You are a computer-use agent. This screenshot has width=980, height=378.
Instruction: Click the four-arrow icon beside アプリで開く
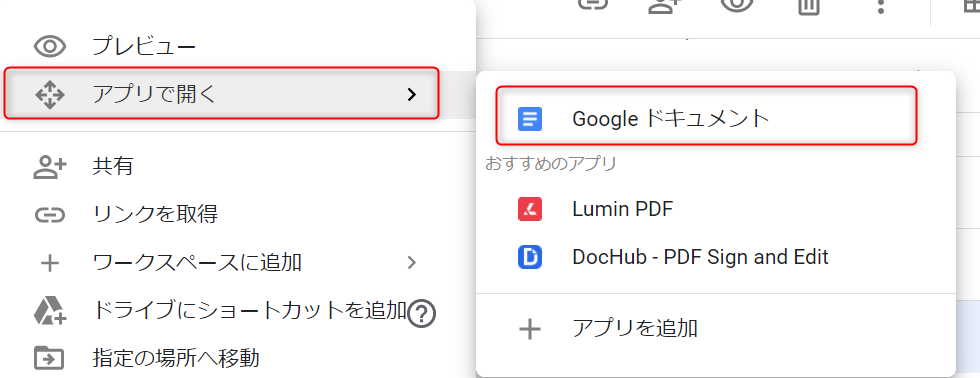pos(50,95)
